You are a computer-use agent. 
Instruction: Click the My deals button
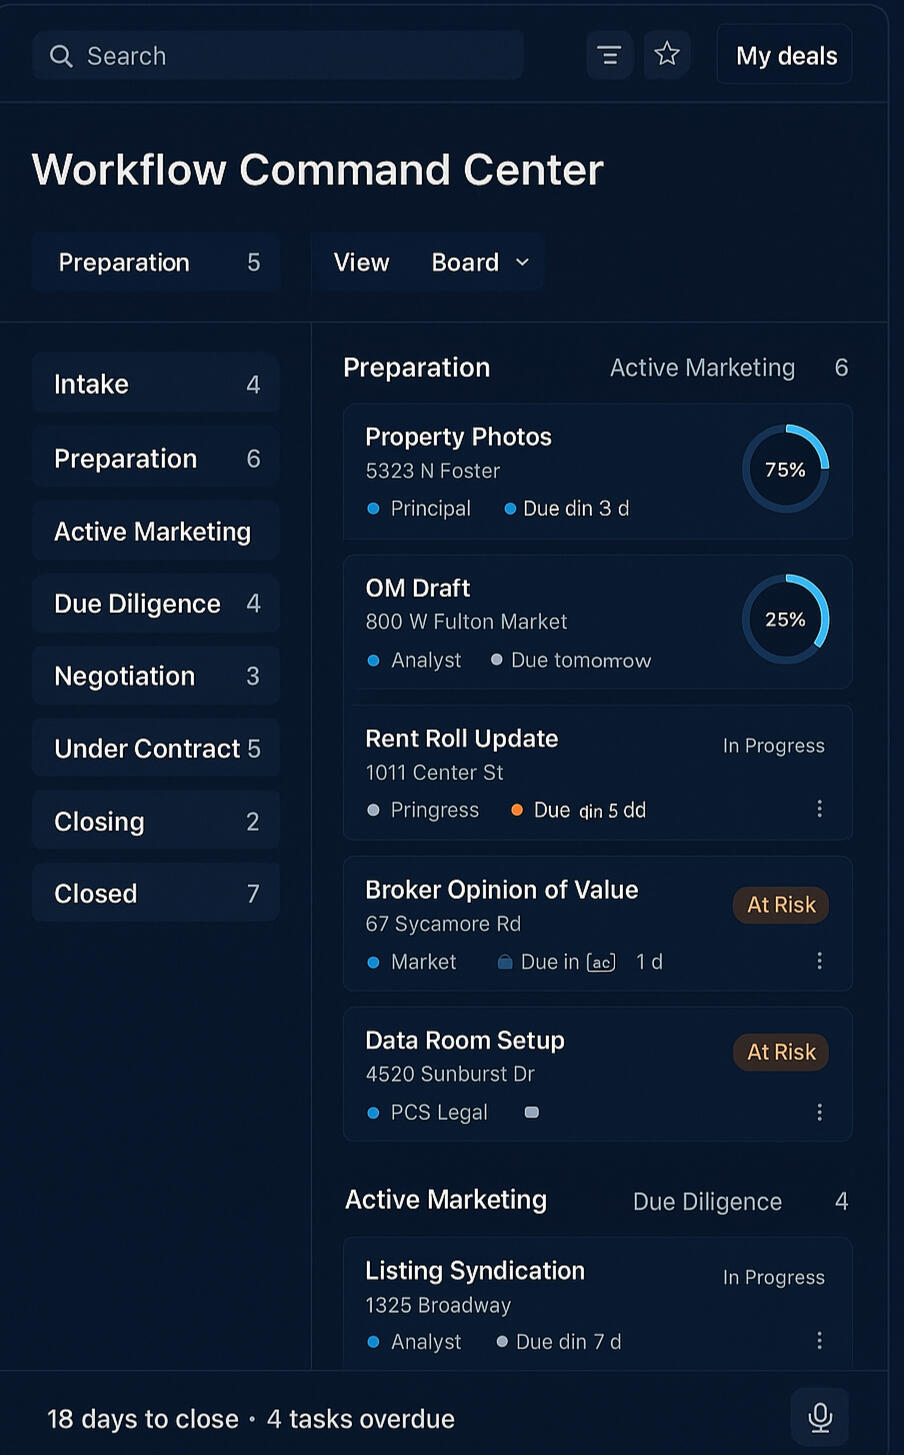[x=785, y=56]
